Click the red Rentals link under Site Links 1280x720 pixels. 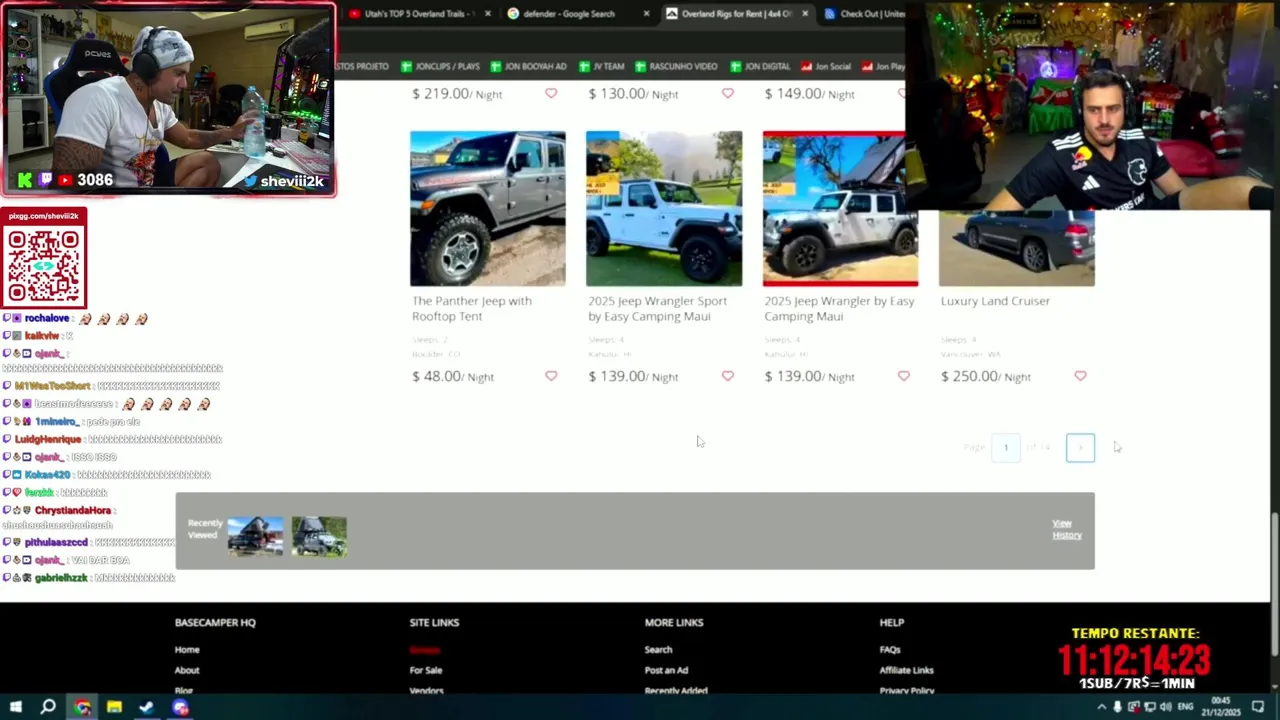click(x=425, y=650)
